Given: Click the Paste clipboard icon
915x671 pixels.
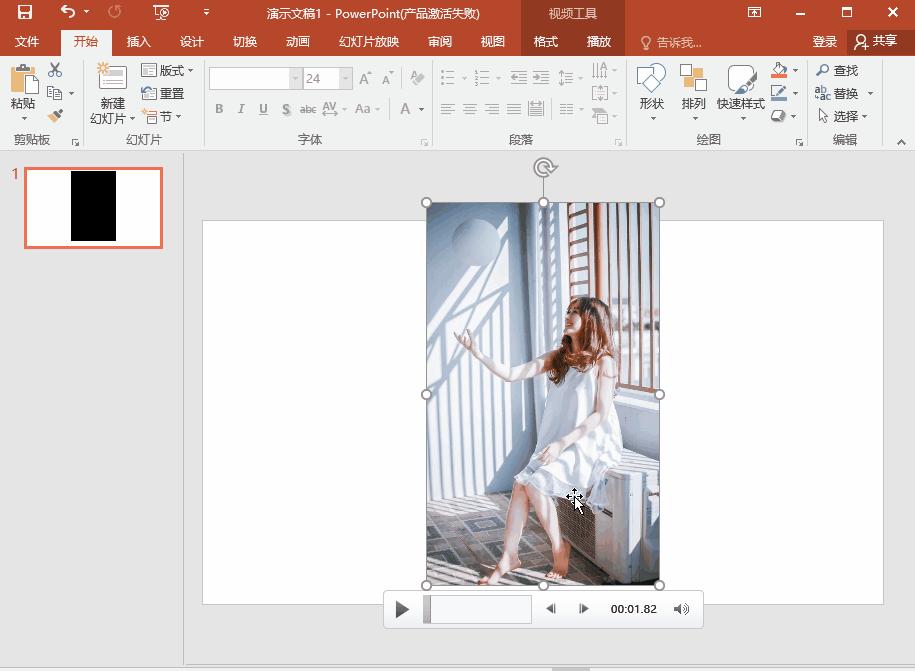Looking at the screenshot, I should 22,80.
